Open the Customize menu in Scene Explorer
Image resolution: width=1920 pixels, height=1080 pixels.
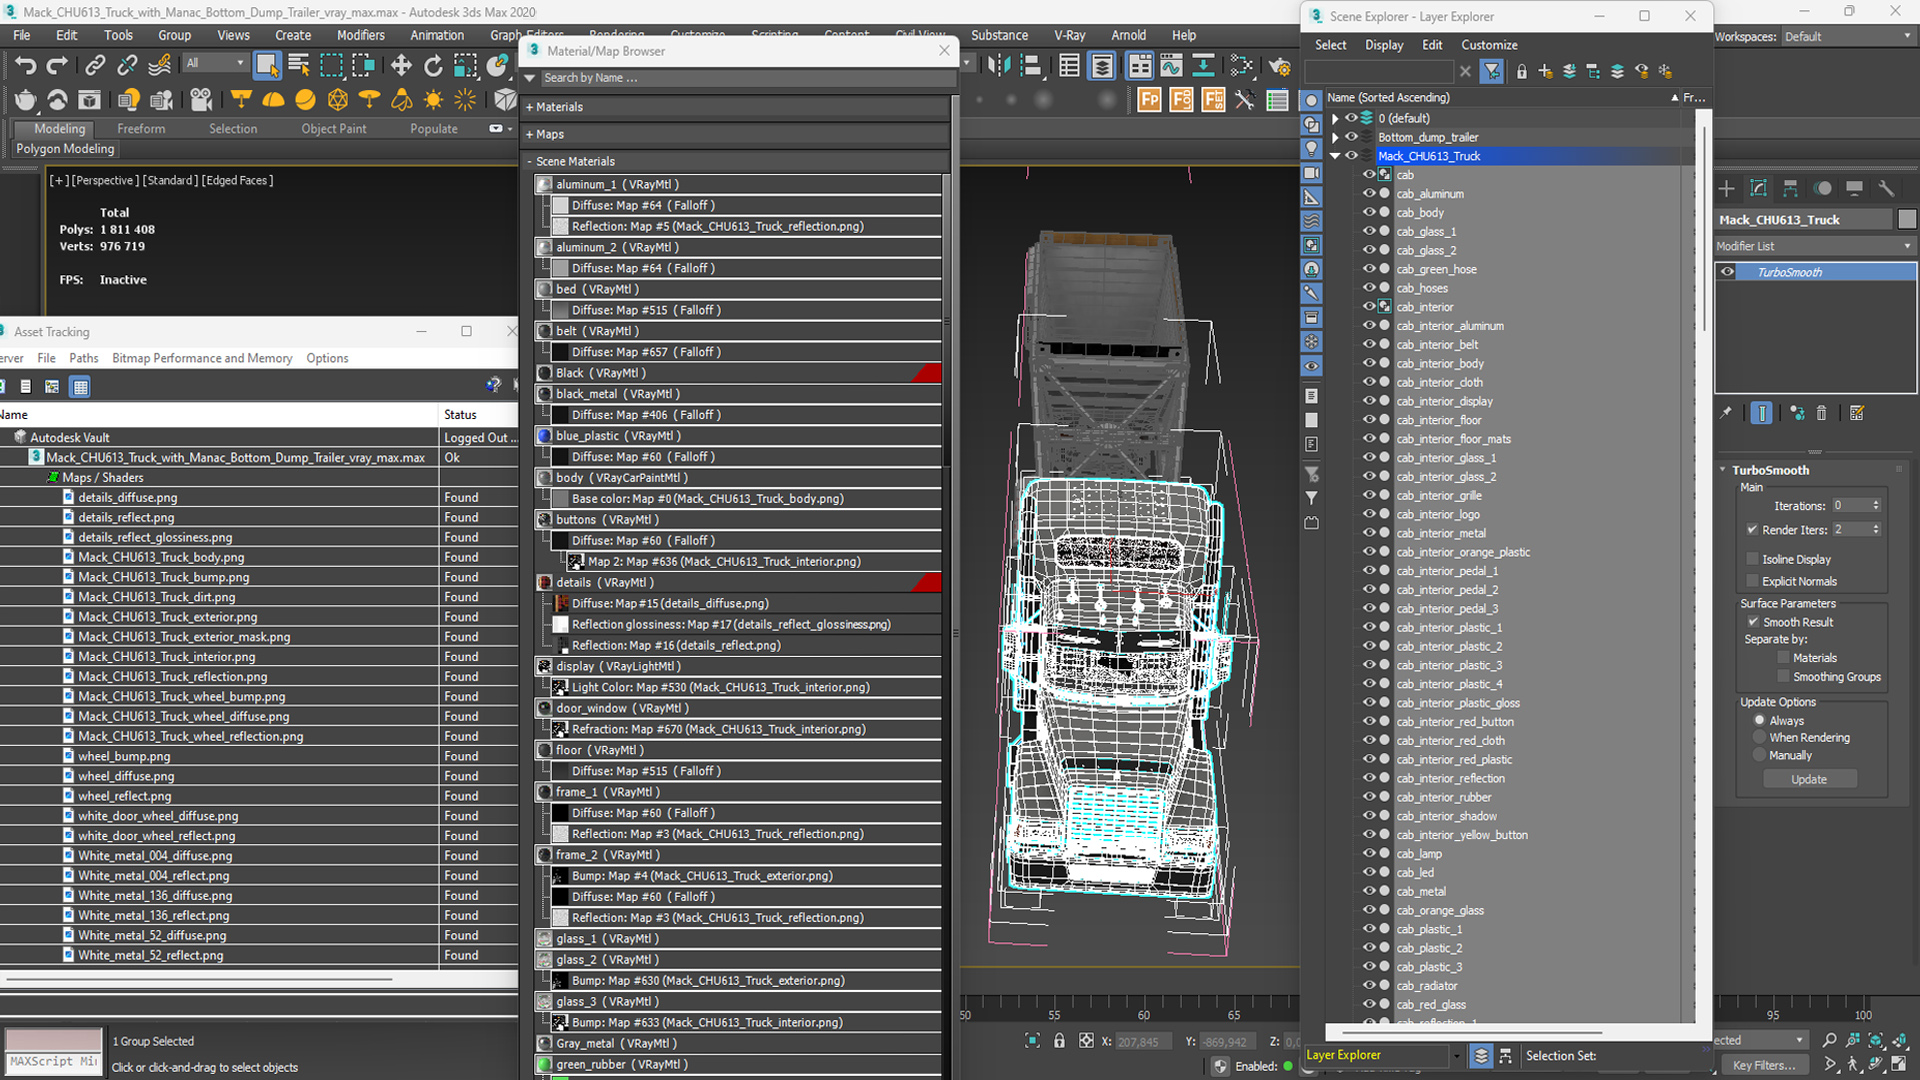pos(1489,45)
